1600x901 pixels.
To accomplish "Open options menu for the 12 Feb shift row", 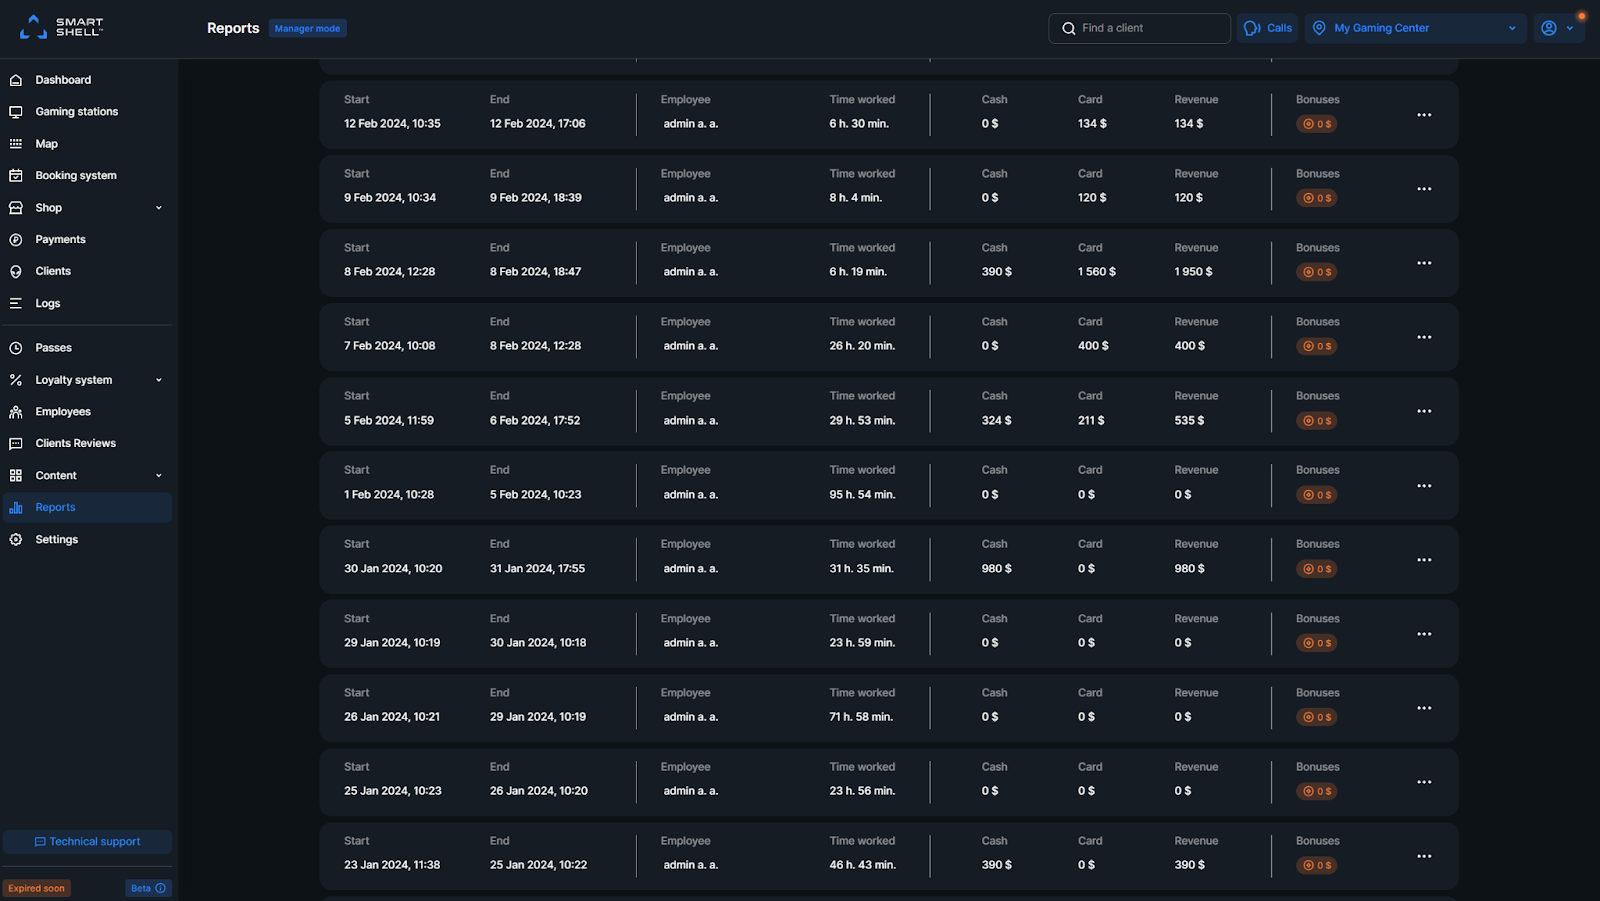I will 1424,115.
